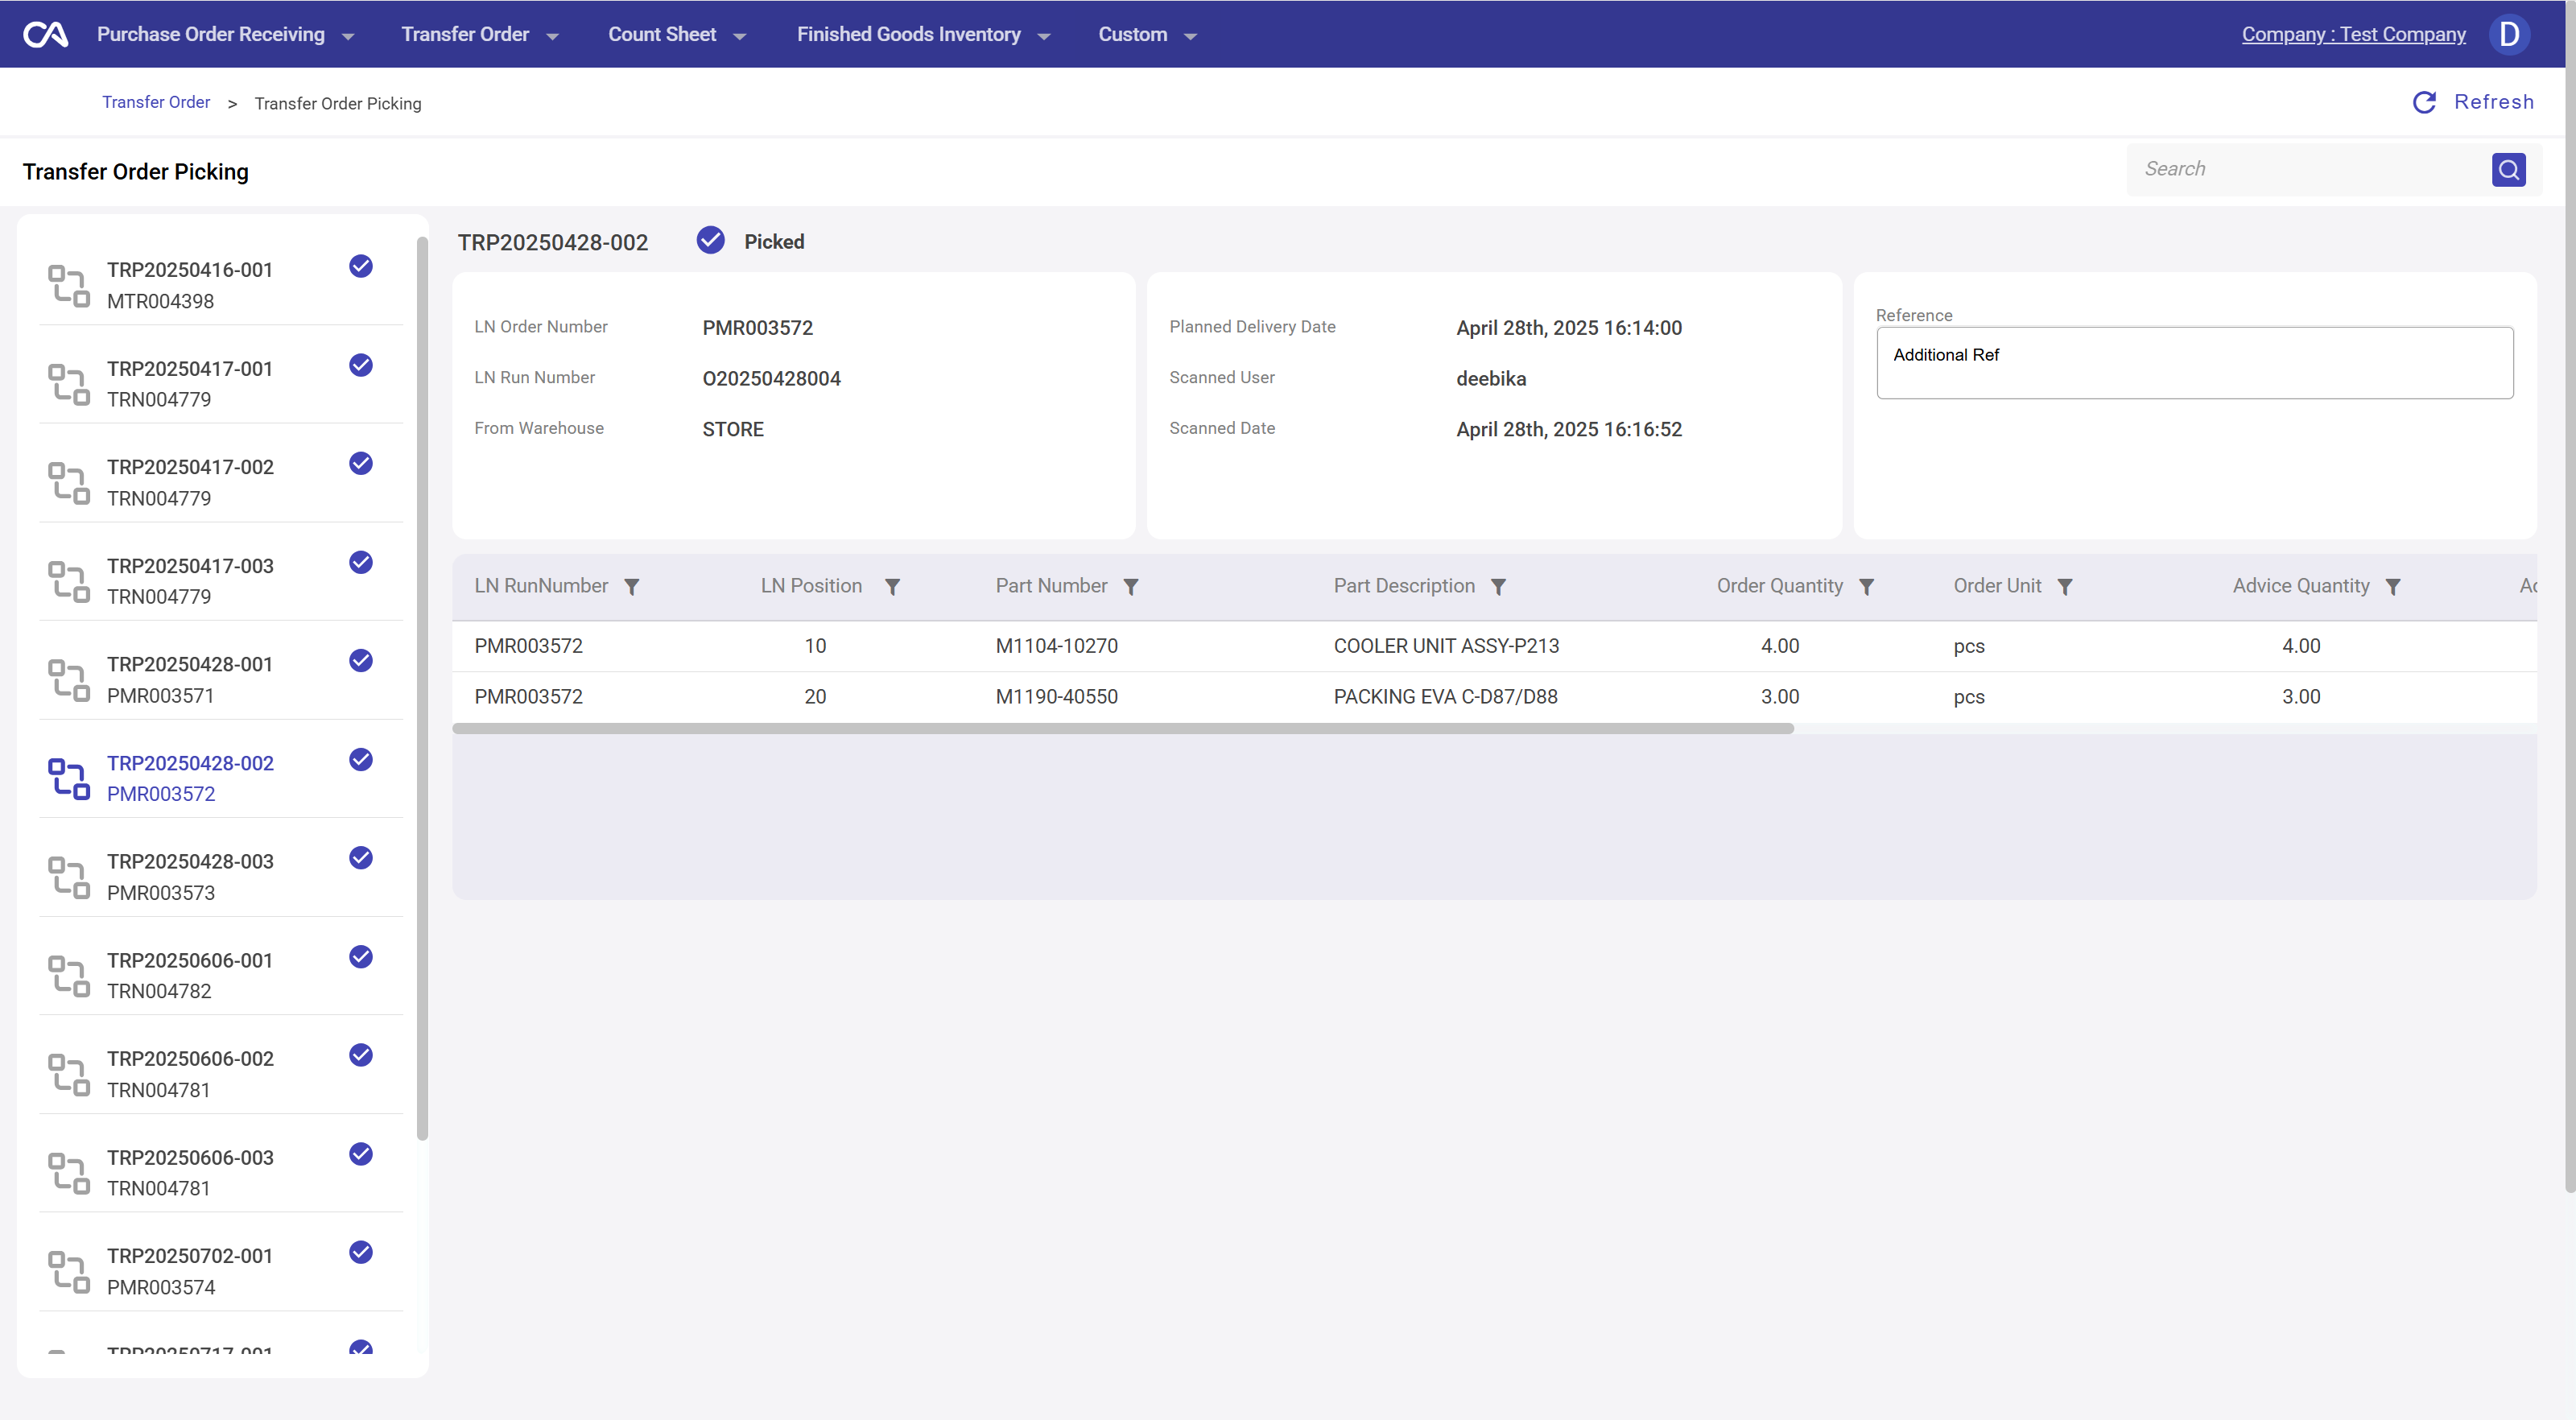
Task: Click the transfer icon for TRP20250416-001
Action: 69,285
